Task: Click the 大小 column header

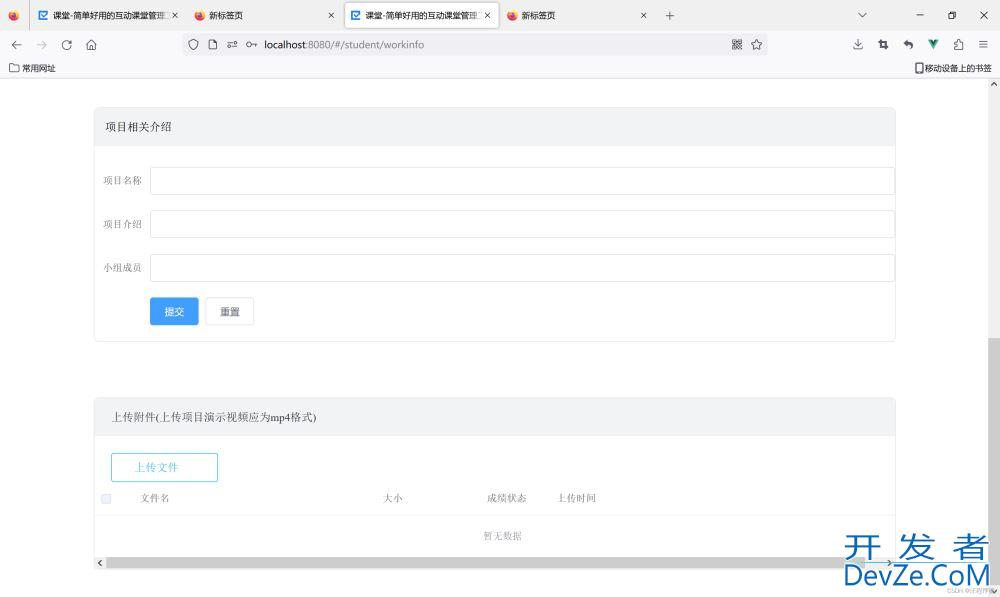Action: point(393,498)
